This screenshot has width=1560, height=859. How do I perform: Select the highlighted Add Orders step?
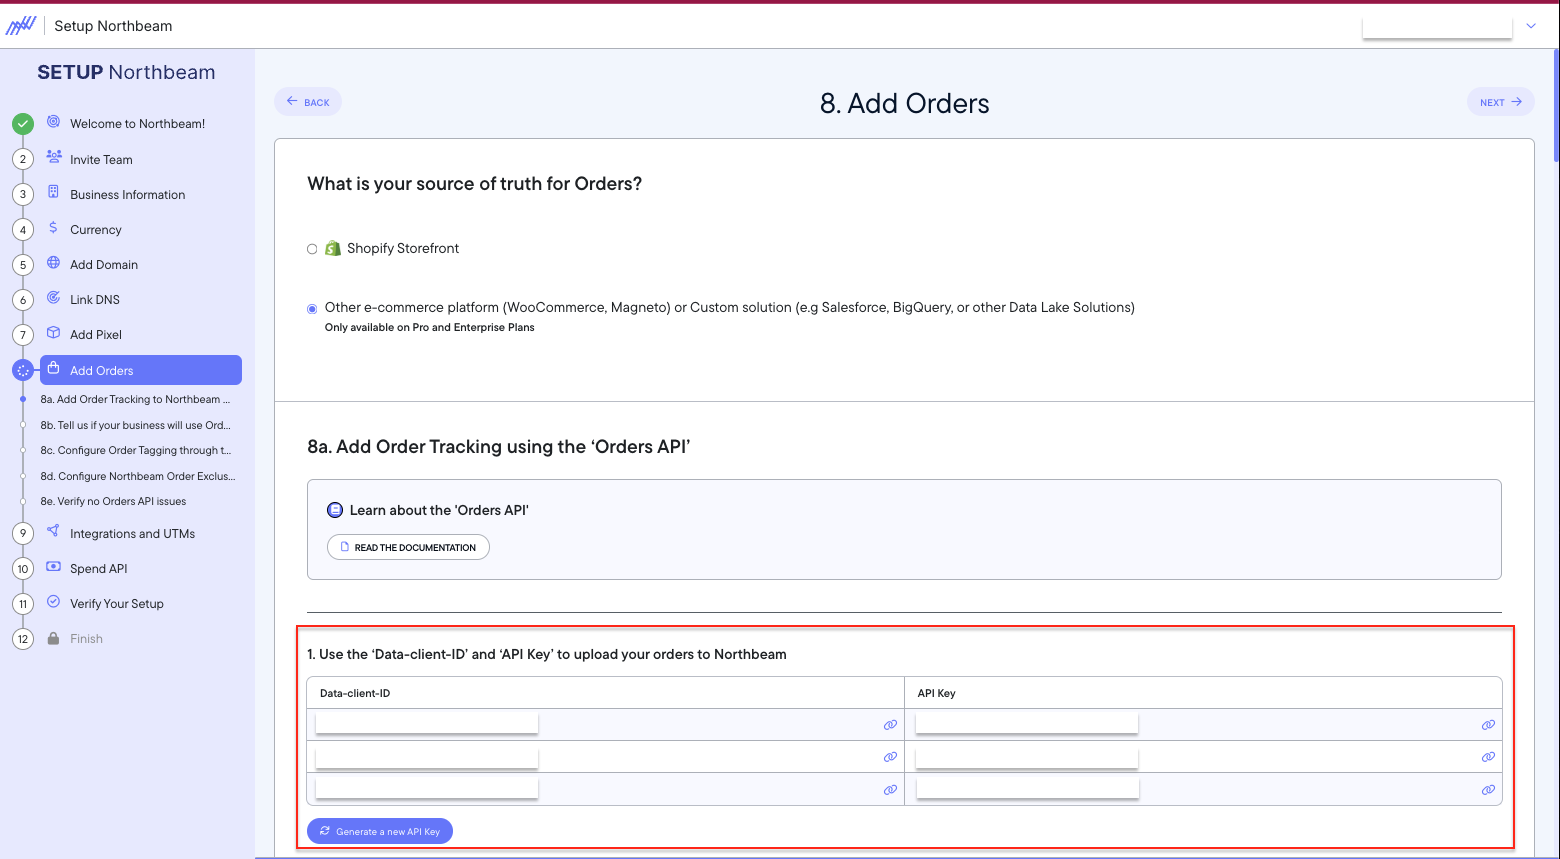[x=141, y=370]
